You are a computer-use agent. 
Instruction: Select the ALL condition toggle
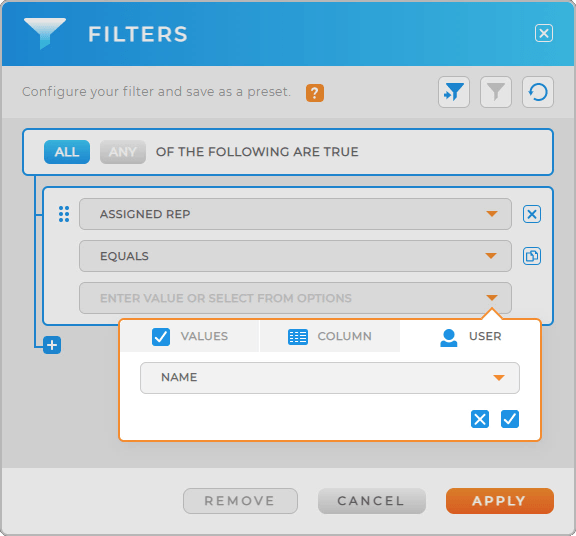tap(67, 152)
